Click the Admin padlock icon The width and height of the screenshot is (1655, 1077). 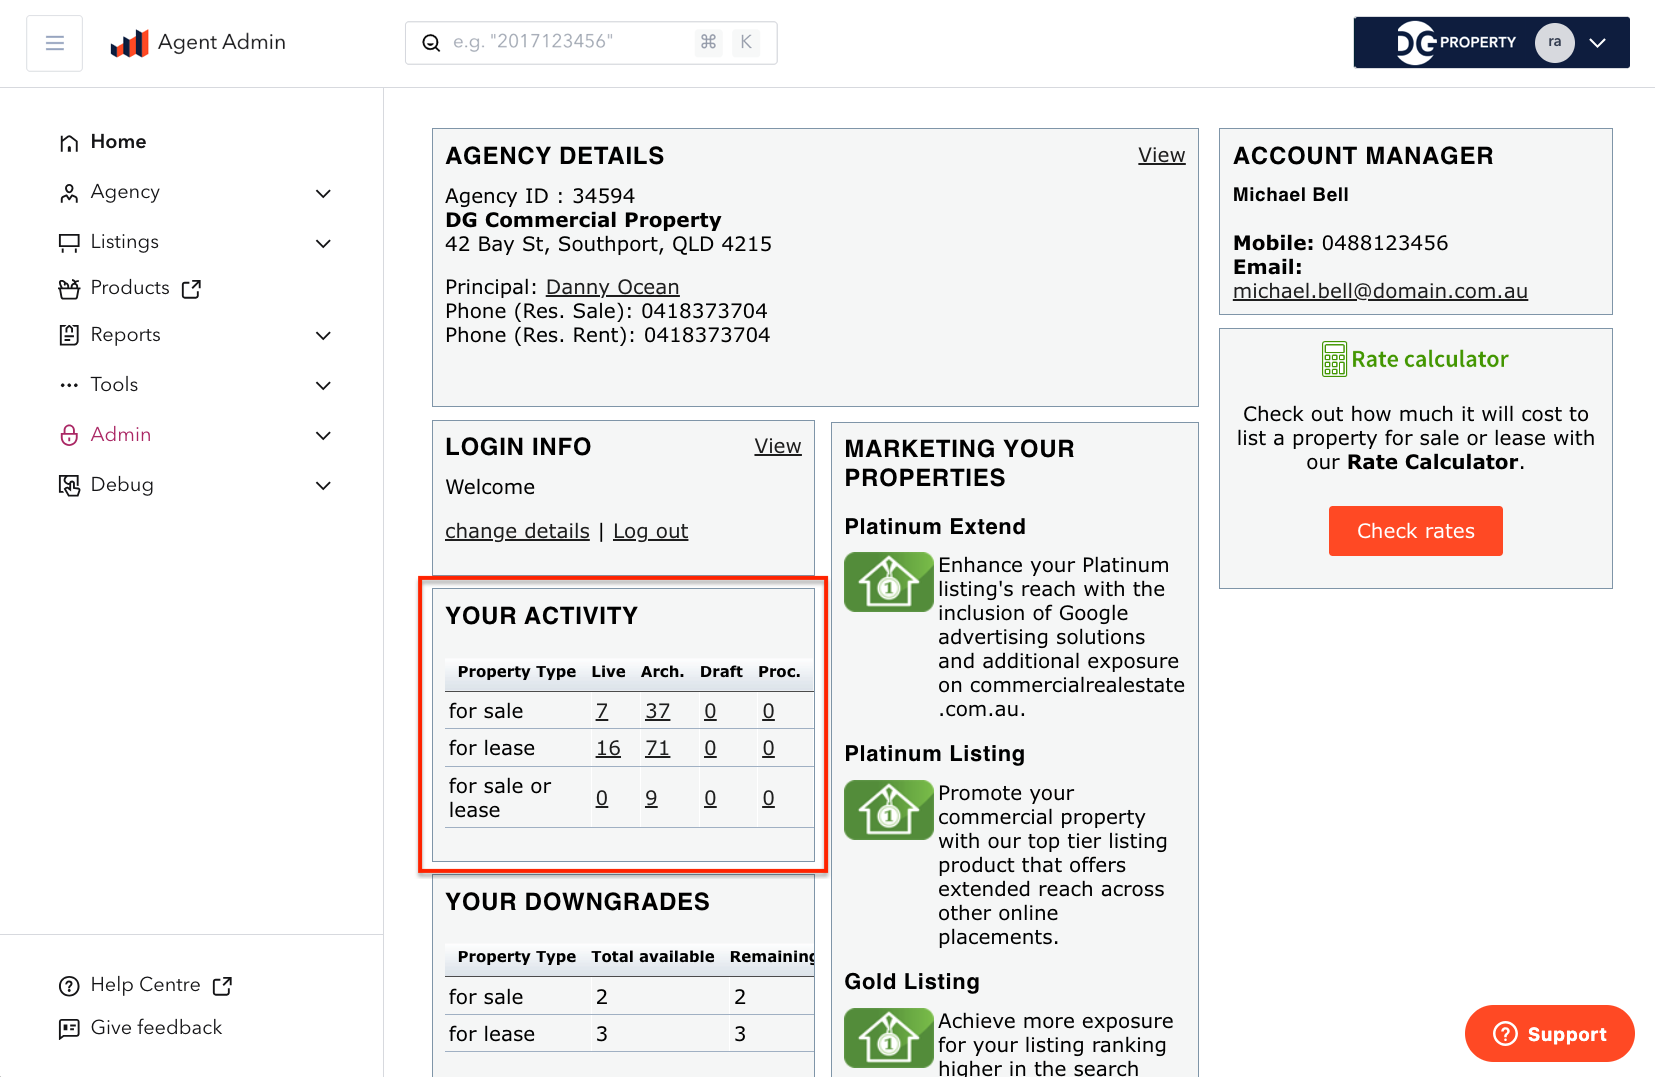pyautogui.click(x=69, y=435)
